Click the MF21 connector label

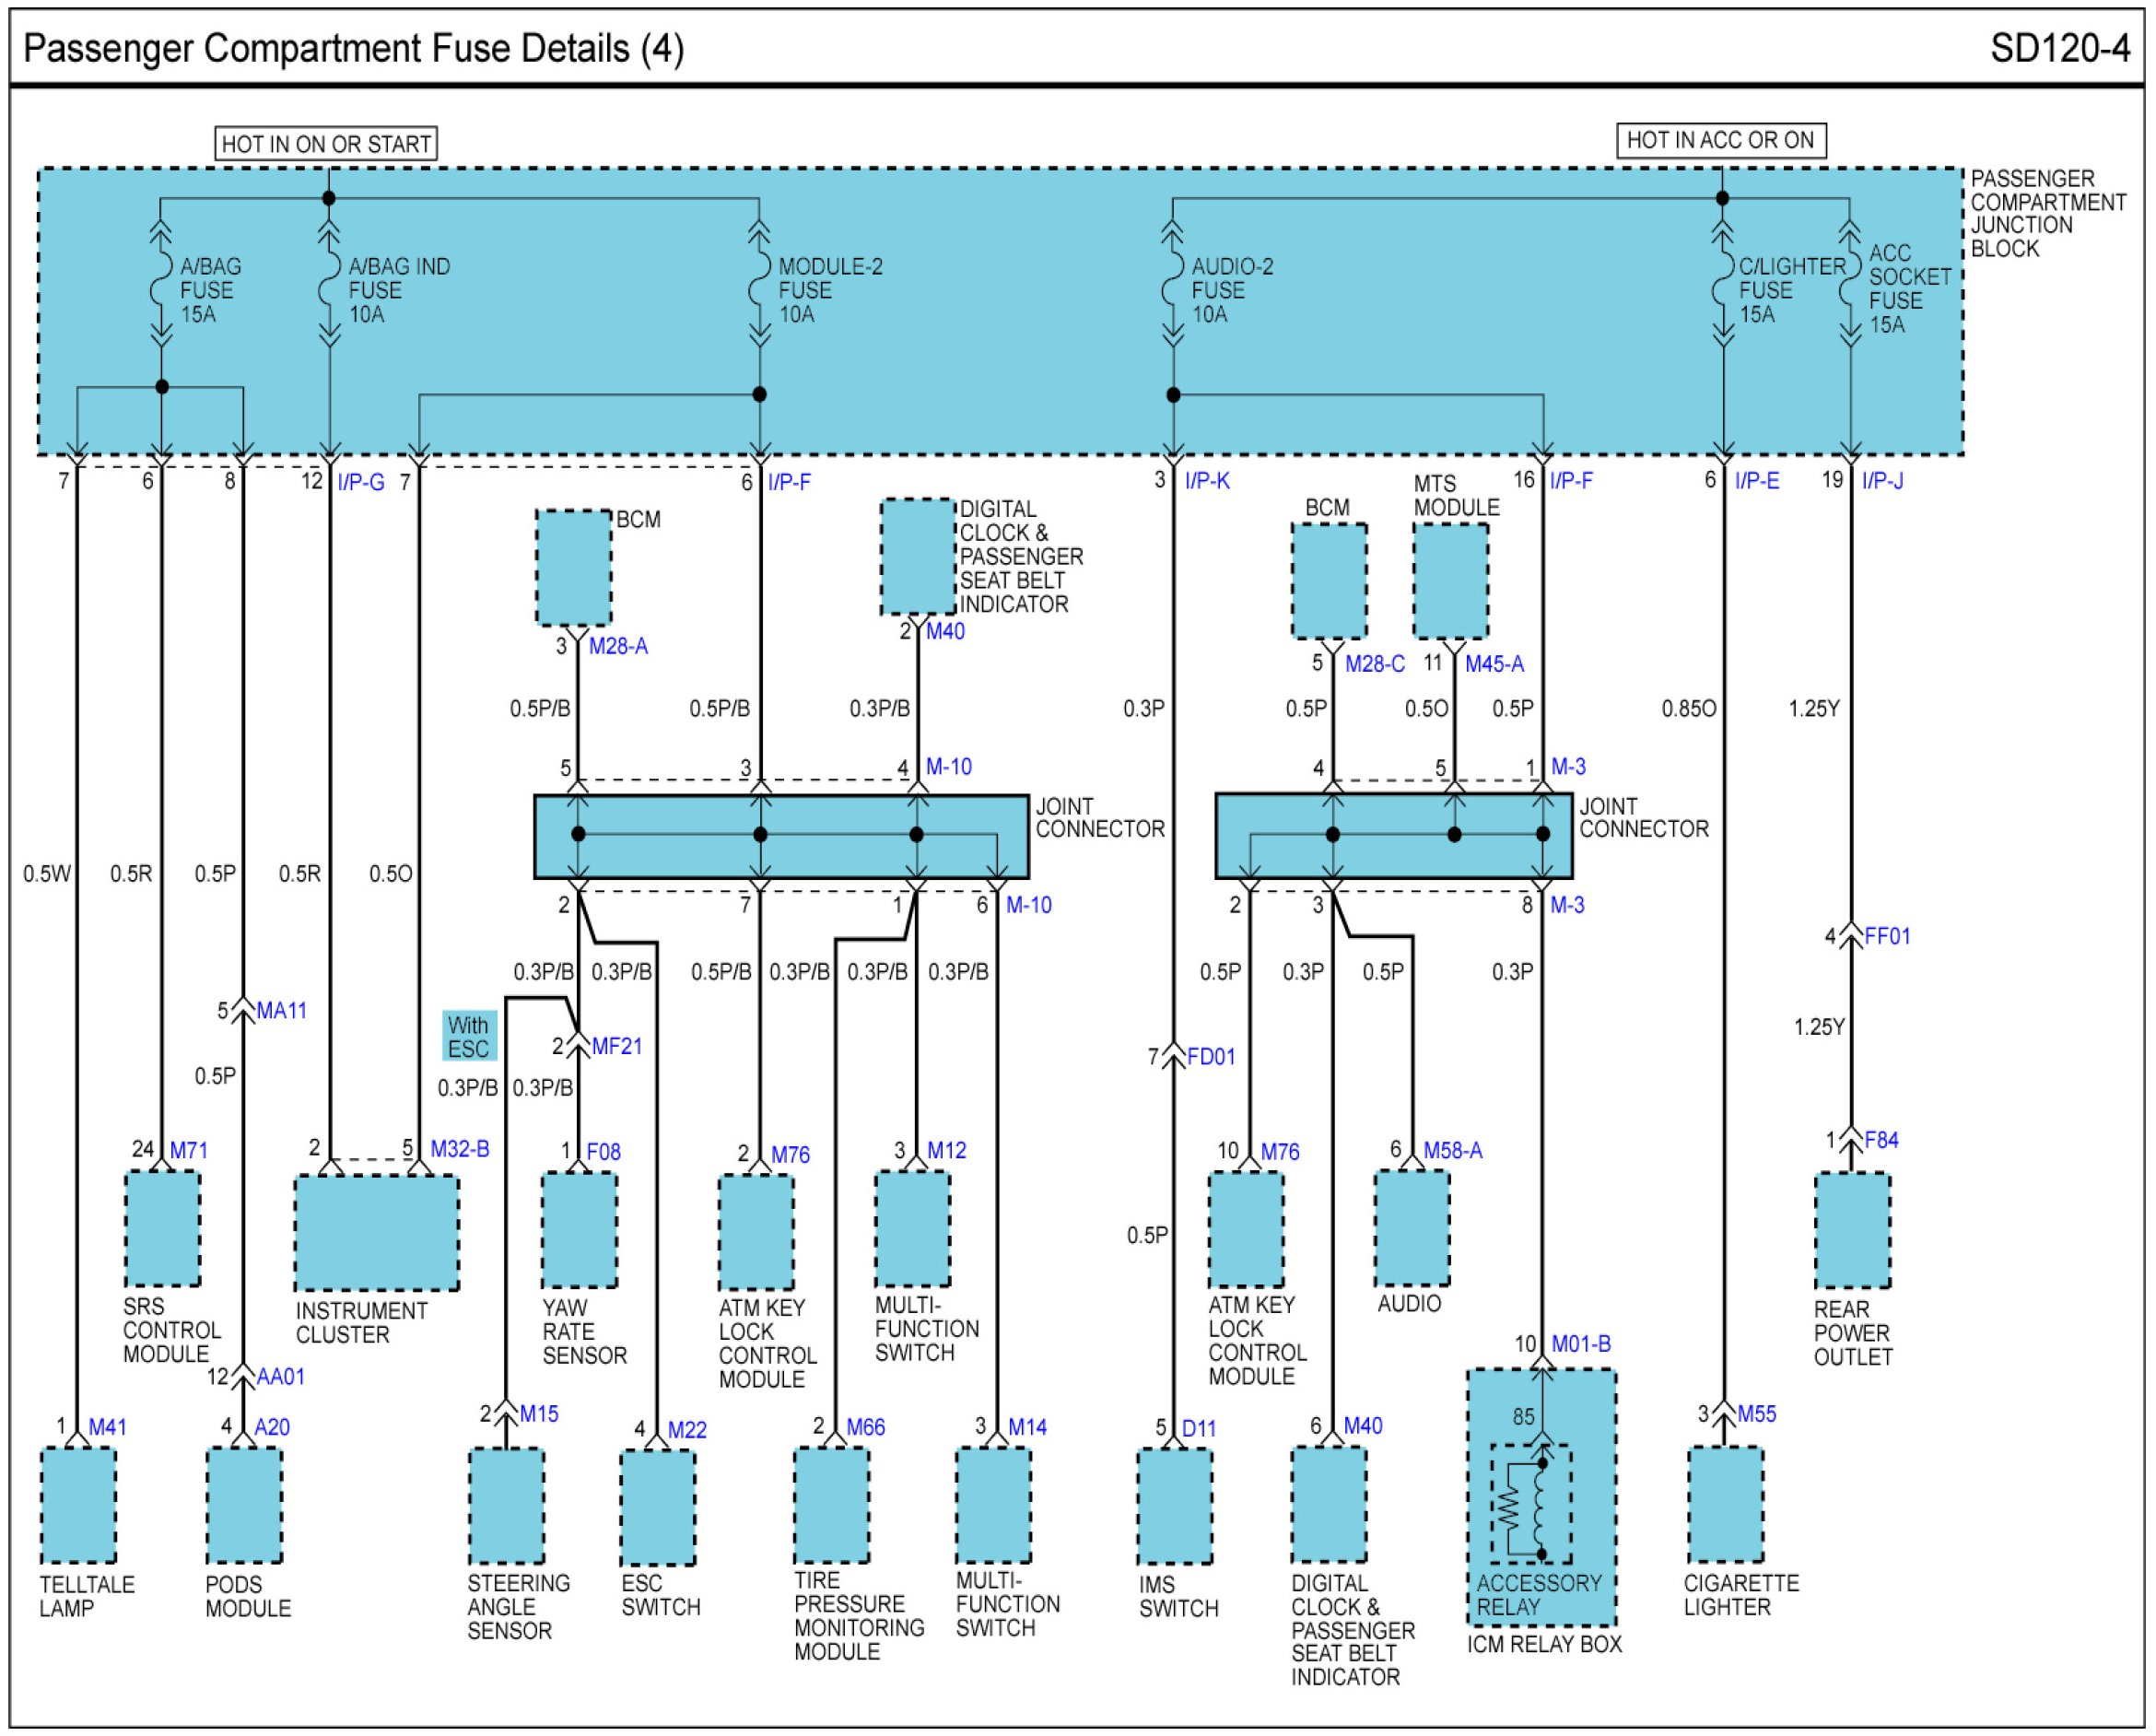tap(616, 1047)
